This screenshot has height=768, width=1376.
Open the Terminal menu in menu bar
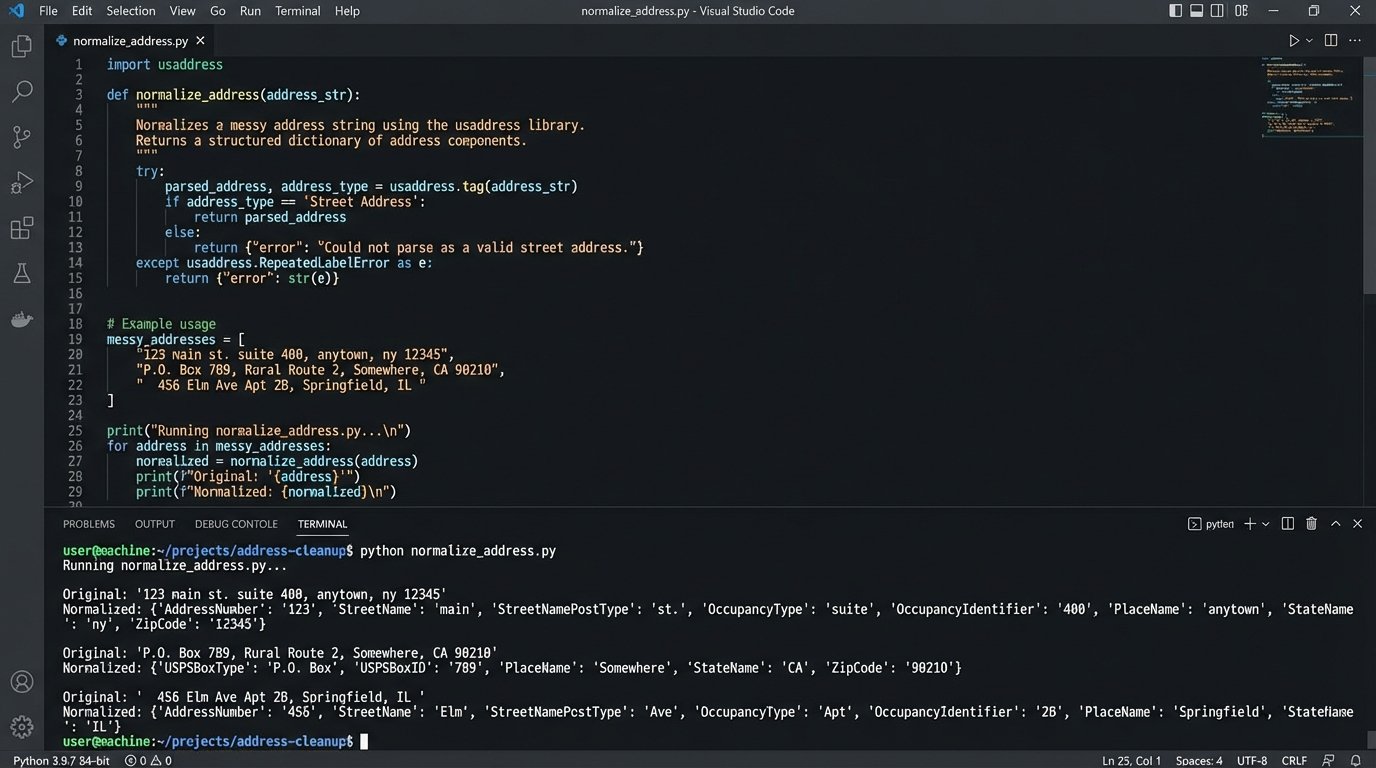[297, 11]
